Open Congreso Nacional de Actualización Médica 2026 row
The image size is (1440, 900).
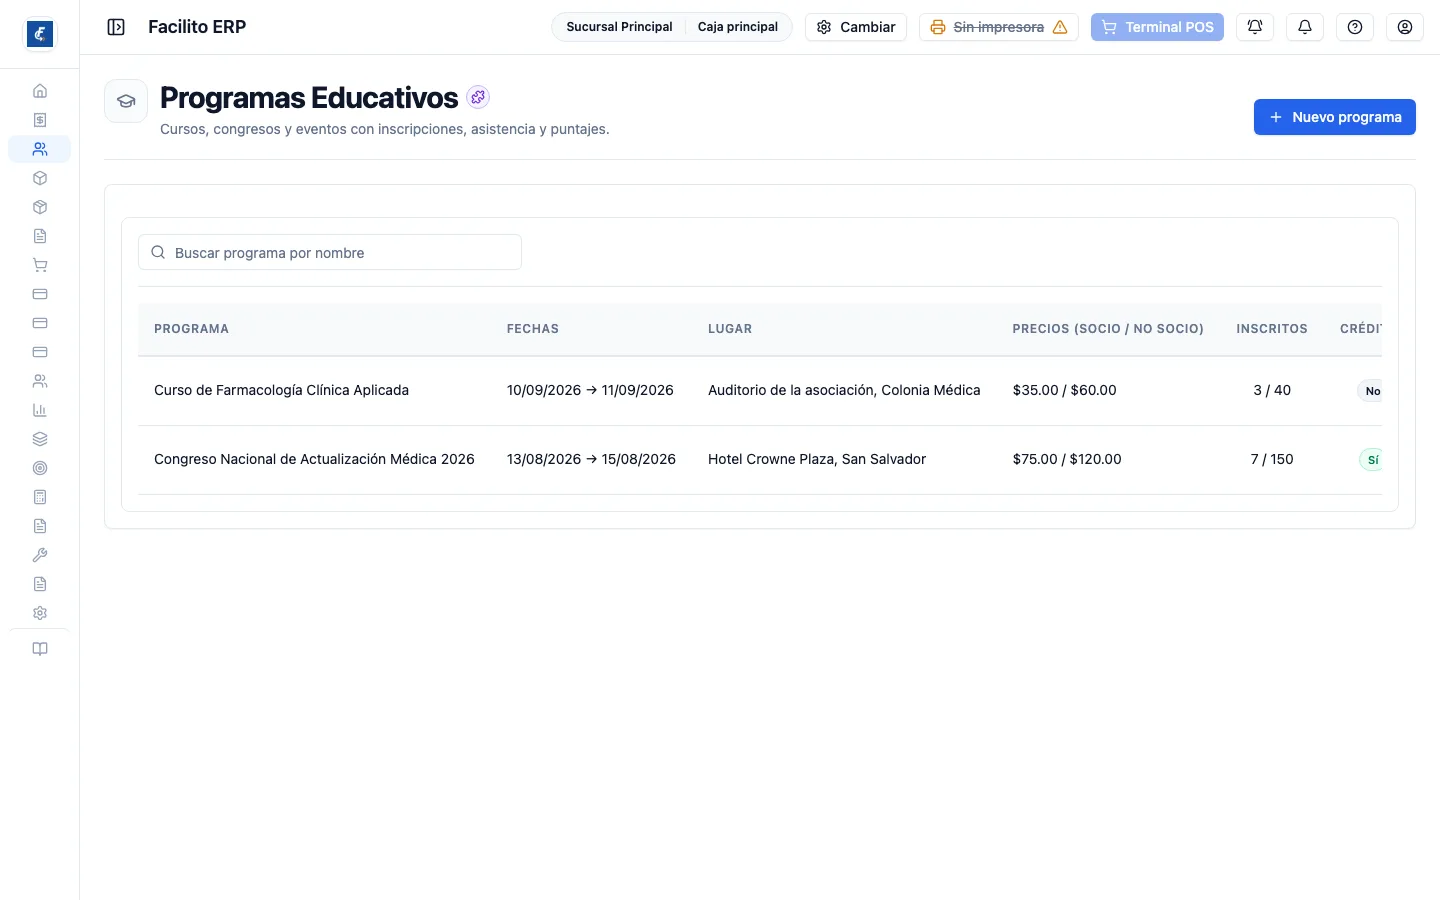click(760, 460)
